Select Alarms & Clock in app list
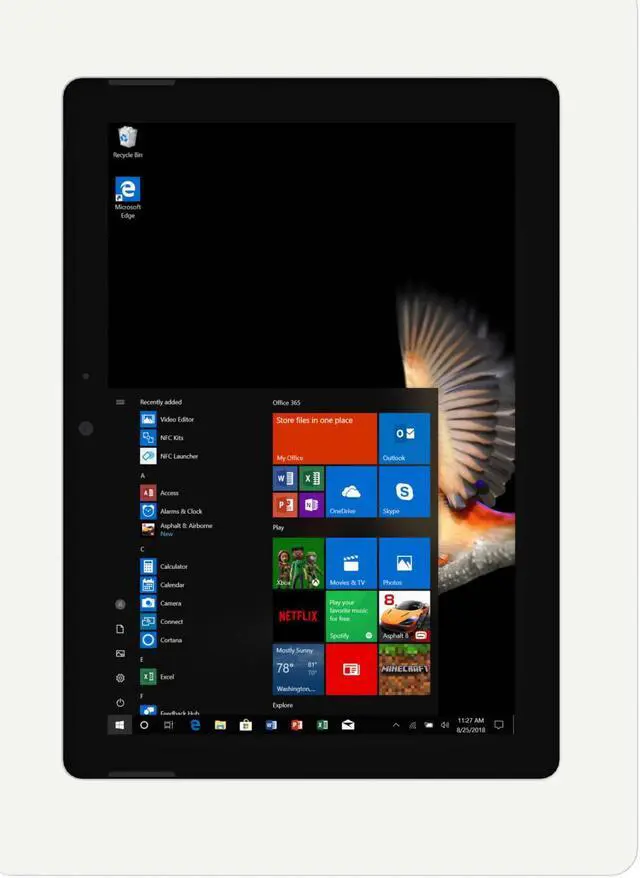 pos(180,511)
